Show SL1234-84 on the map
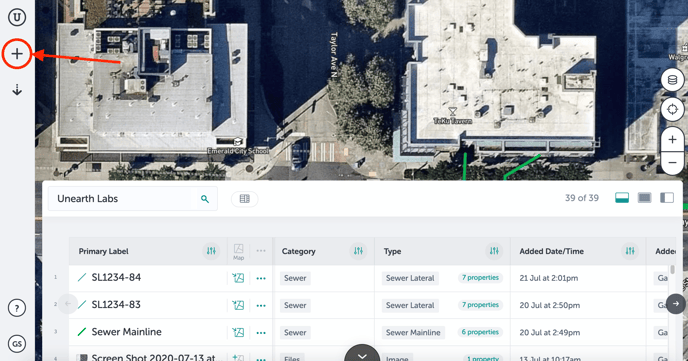 pyautogui.click(x=238, y=278)
